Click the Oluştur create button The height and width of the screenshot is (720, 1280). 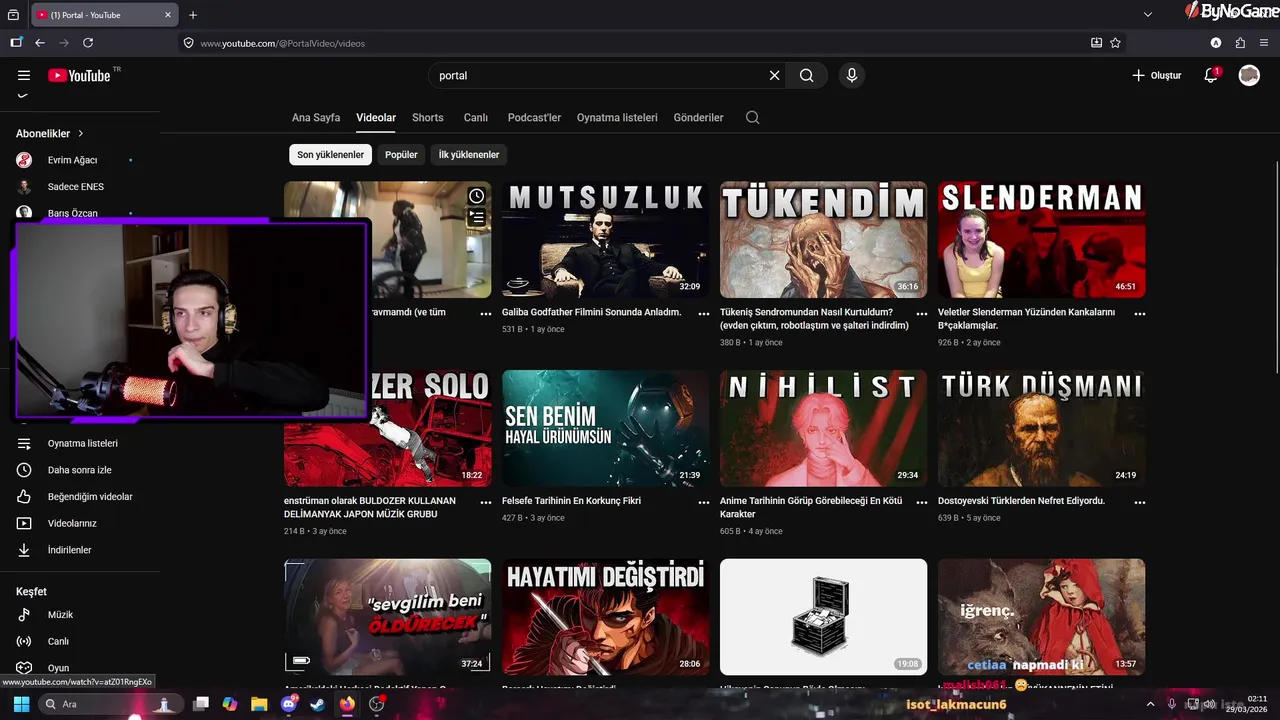[1157, 75]
